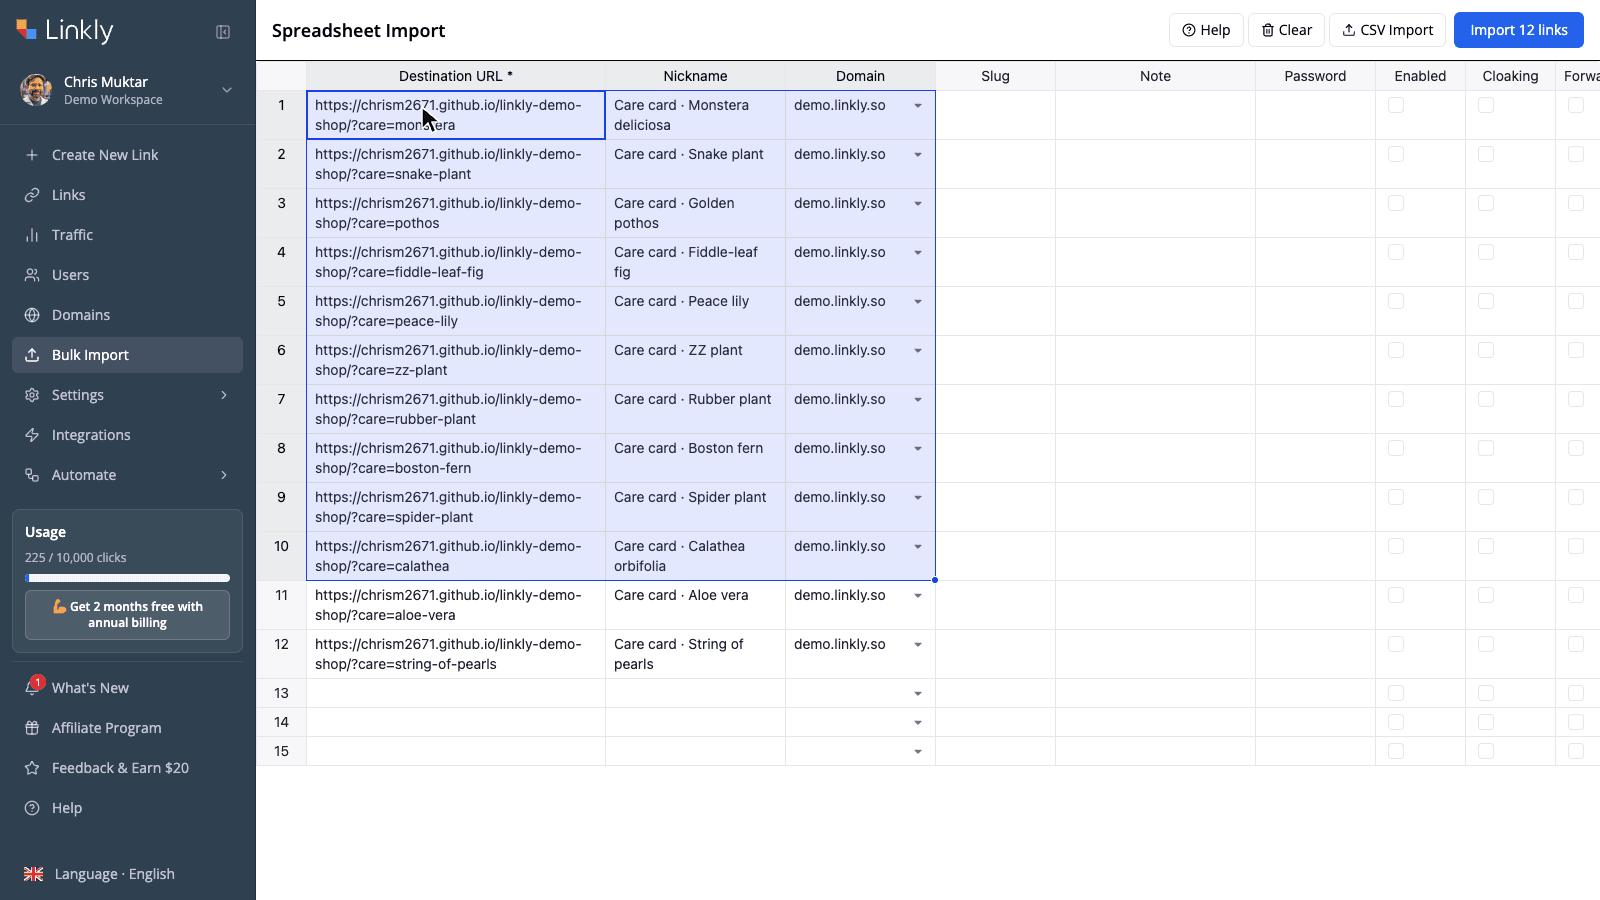This screenshot has width=1600, height=900.
Task: Click the question icon in the top Help button
Action: point(1189,30)
